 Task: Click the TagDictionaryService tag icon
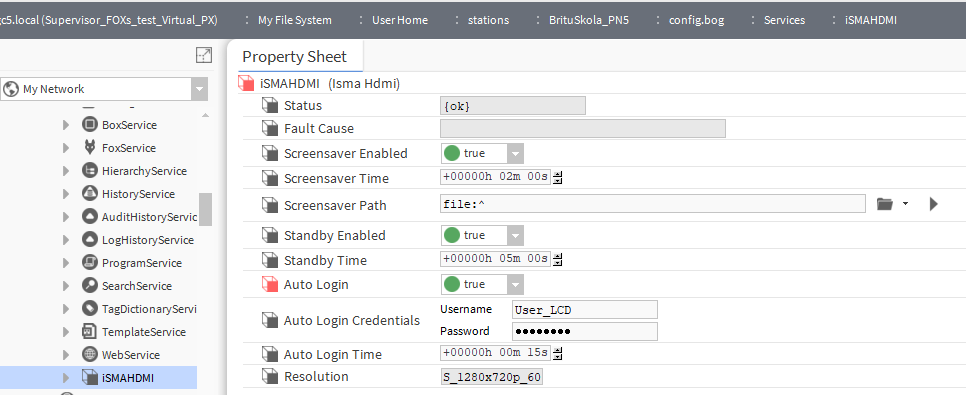[x=90, y=308]
